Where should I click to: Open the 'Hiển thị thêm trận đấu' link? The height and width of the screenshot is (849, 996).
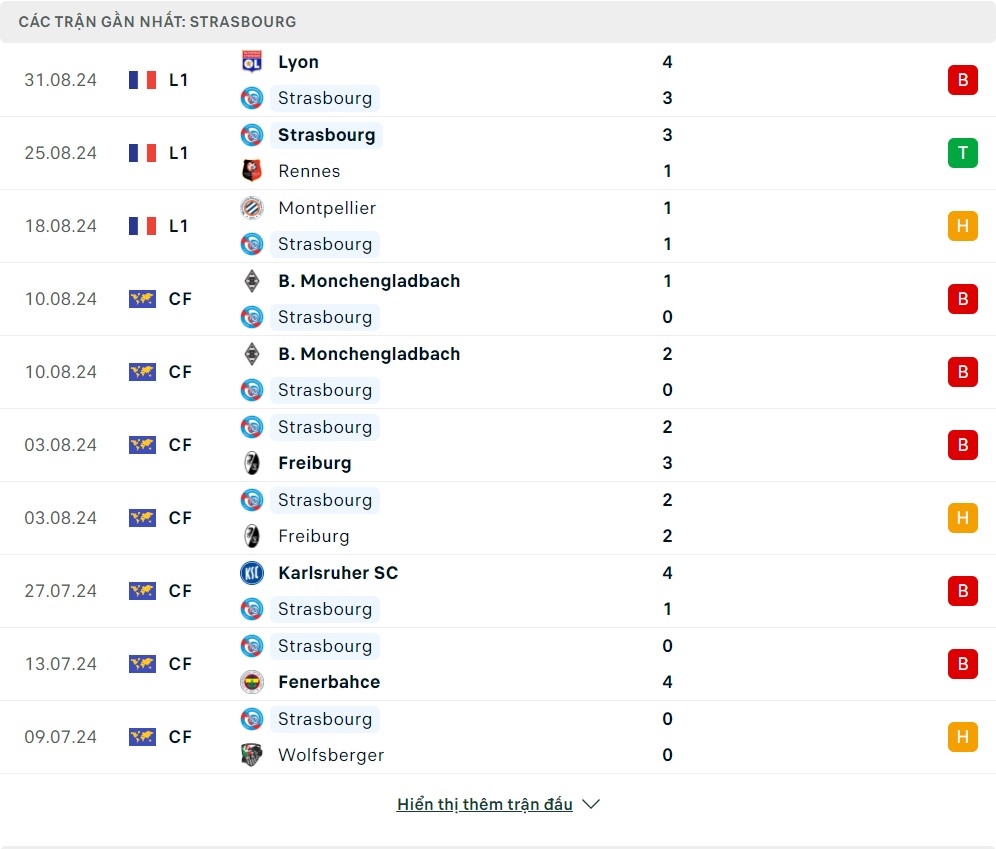pyautogui.click(x=485, y=804)
